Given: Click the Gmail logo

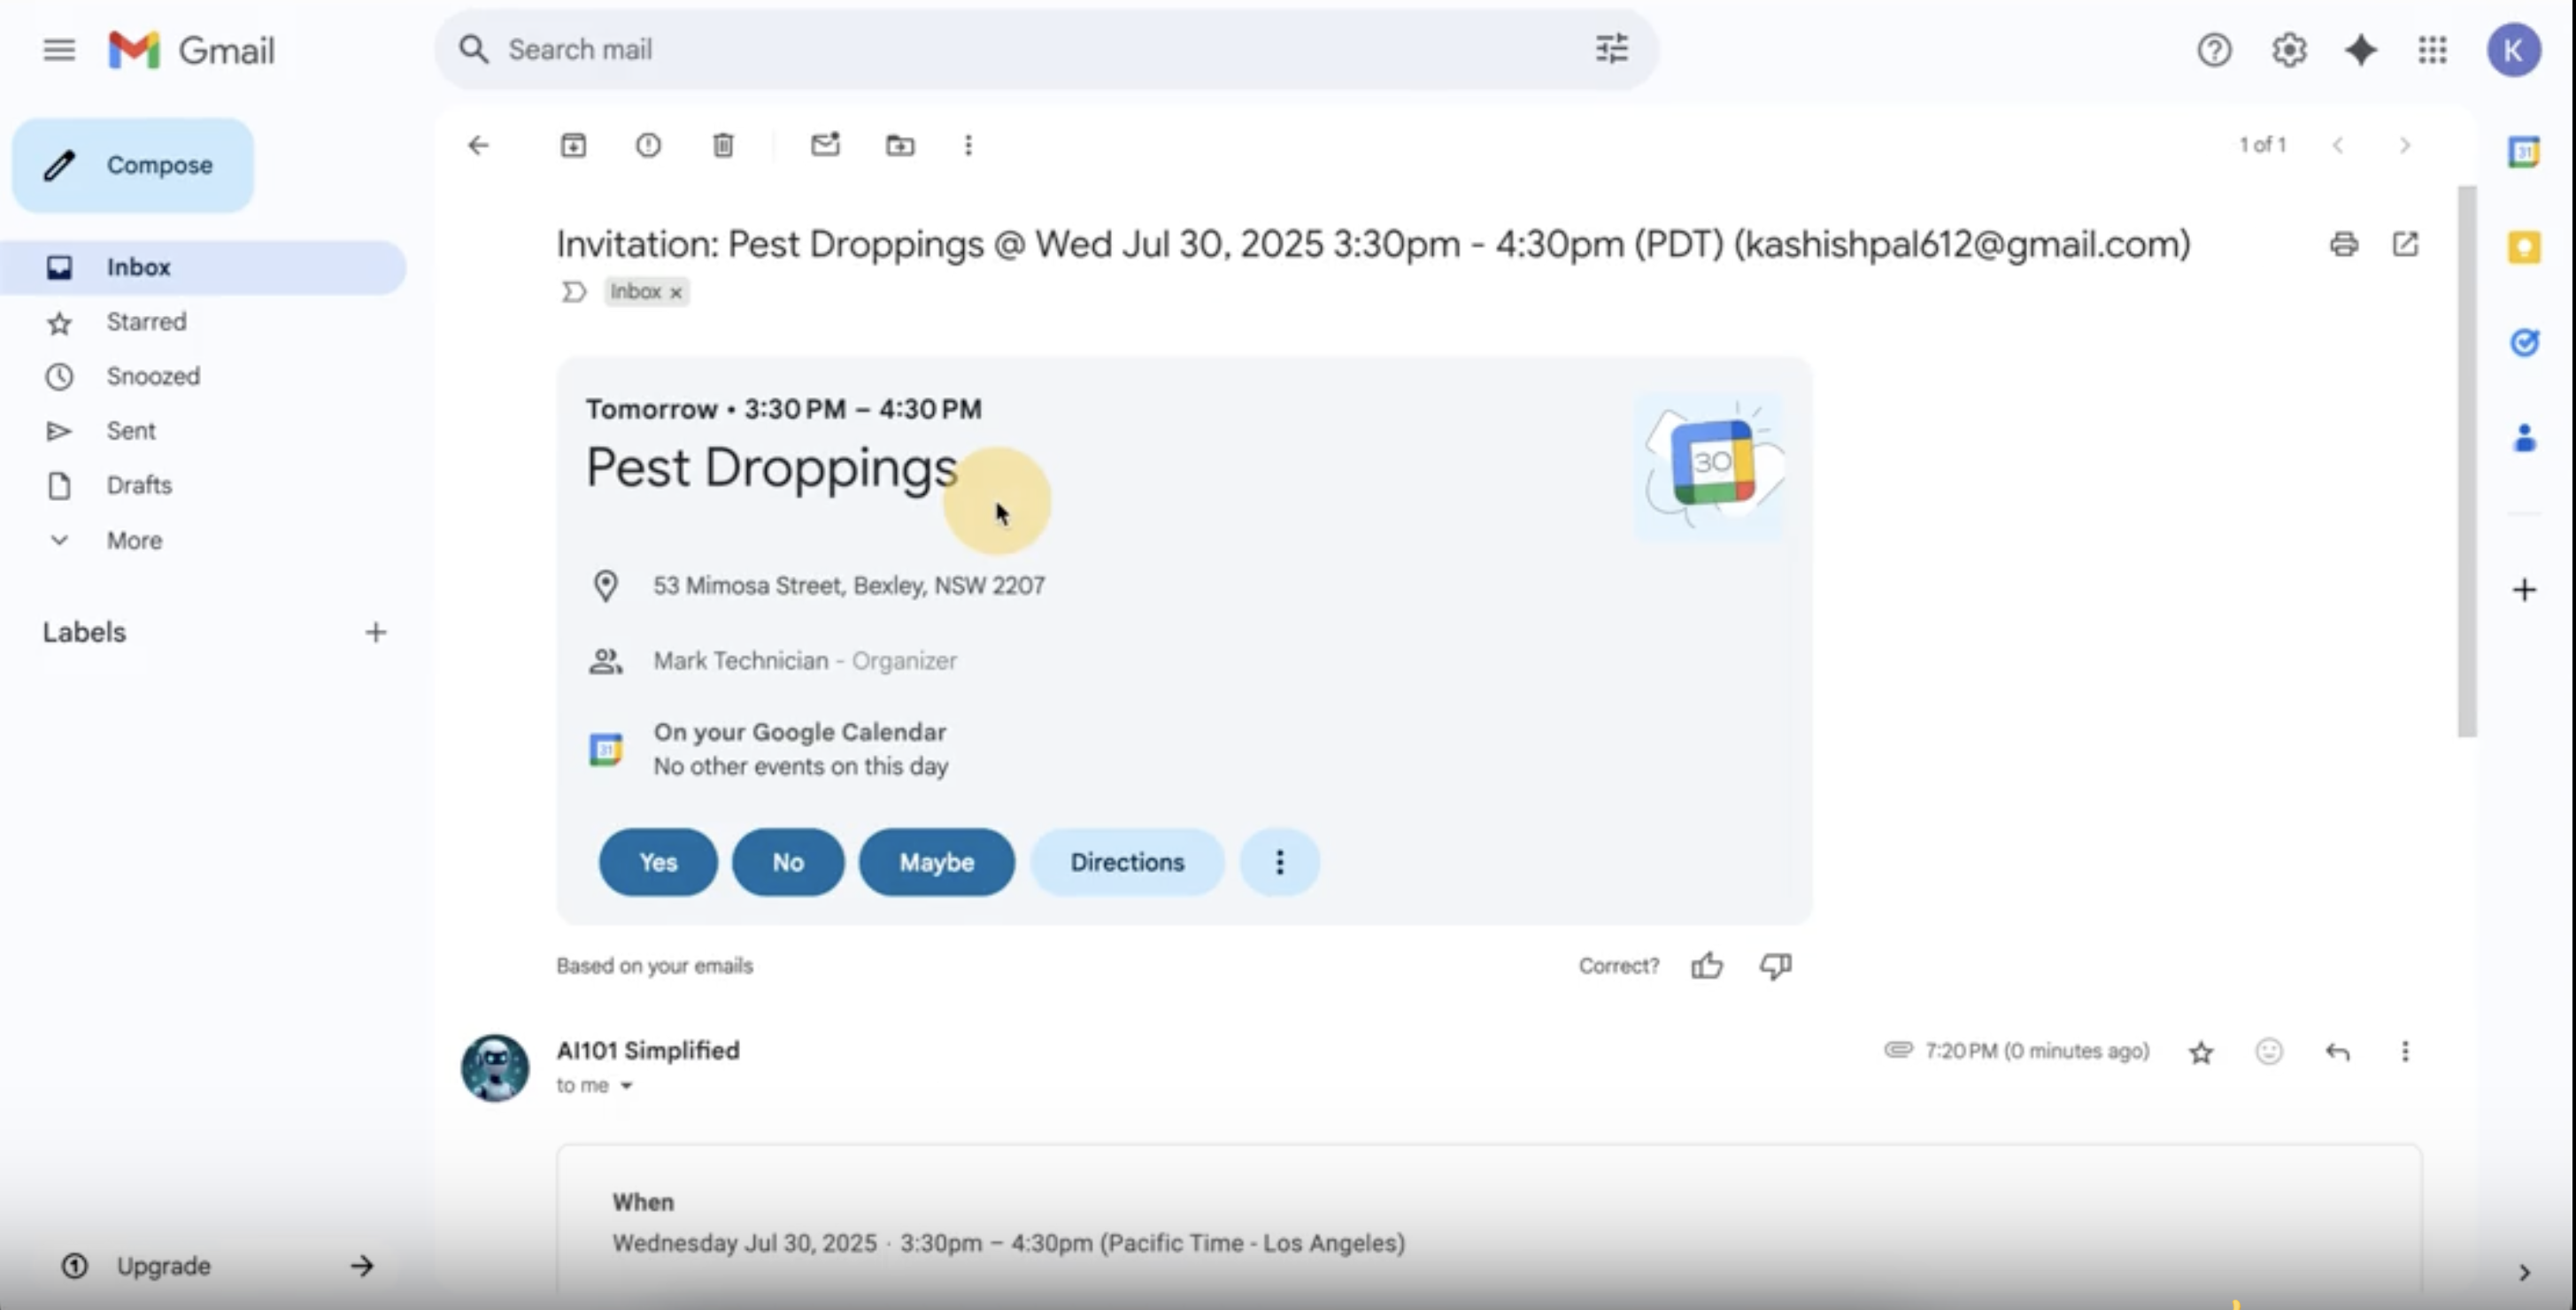Looking at the screenshot, I should click(x=191, y=50).
